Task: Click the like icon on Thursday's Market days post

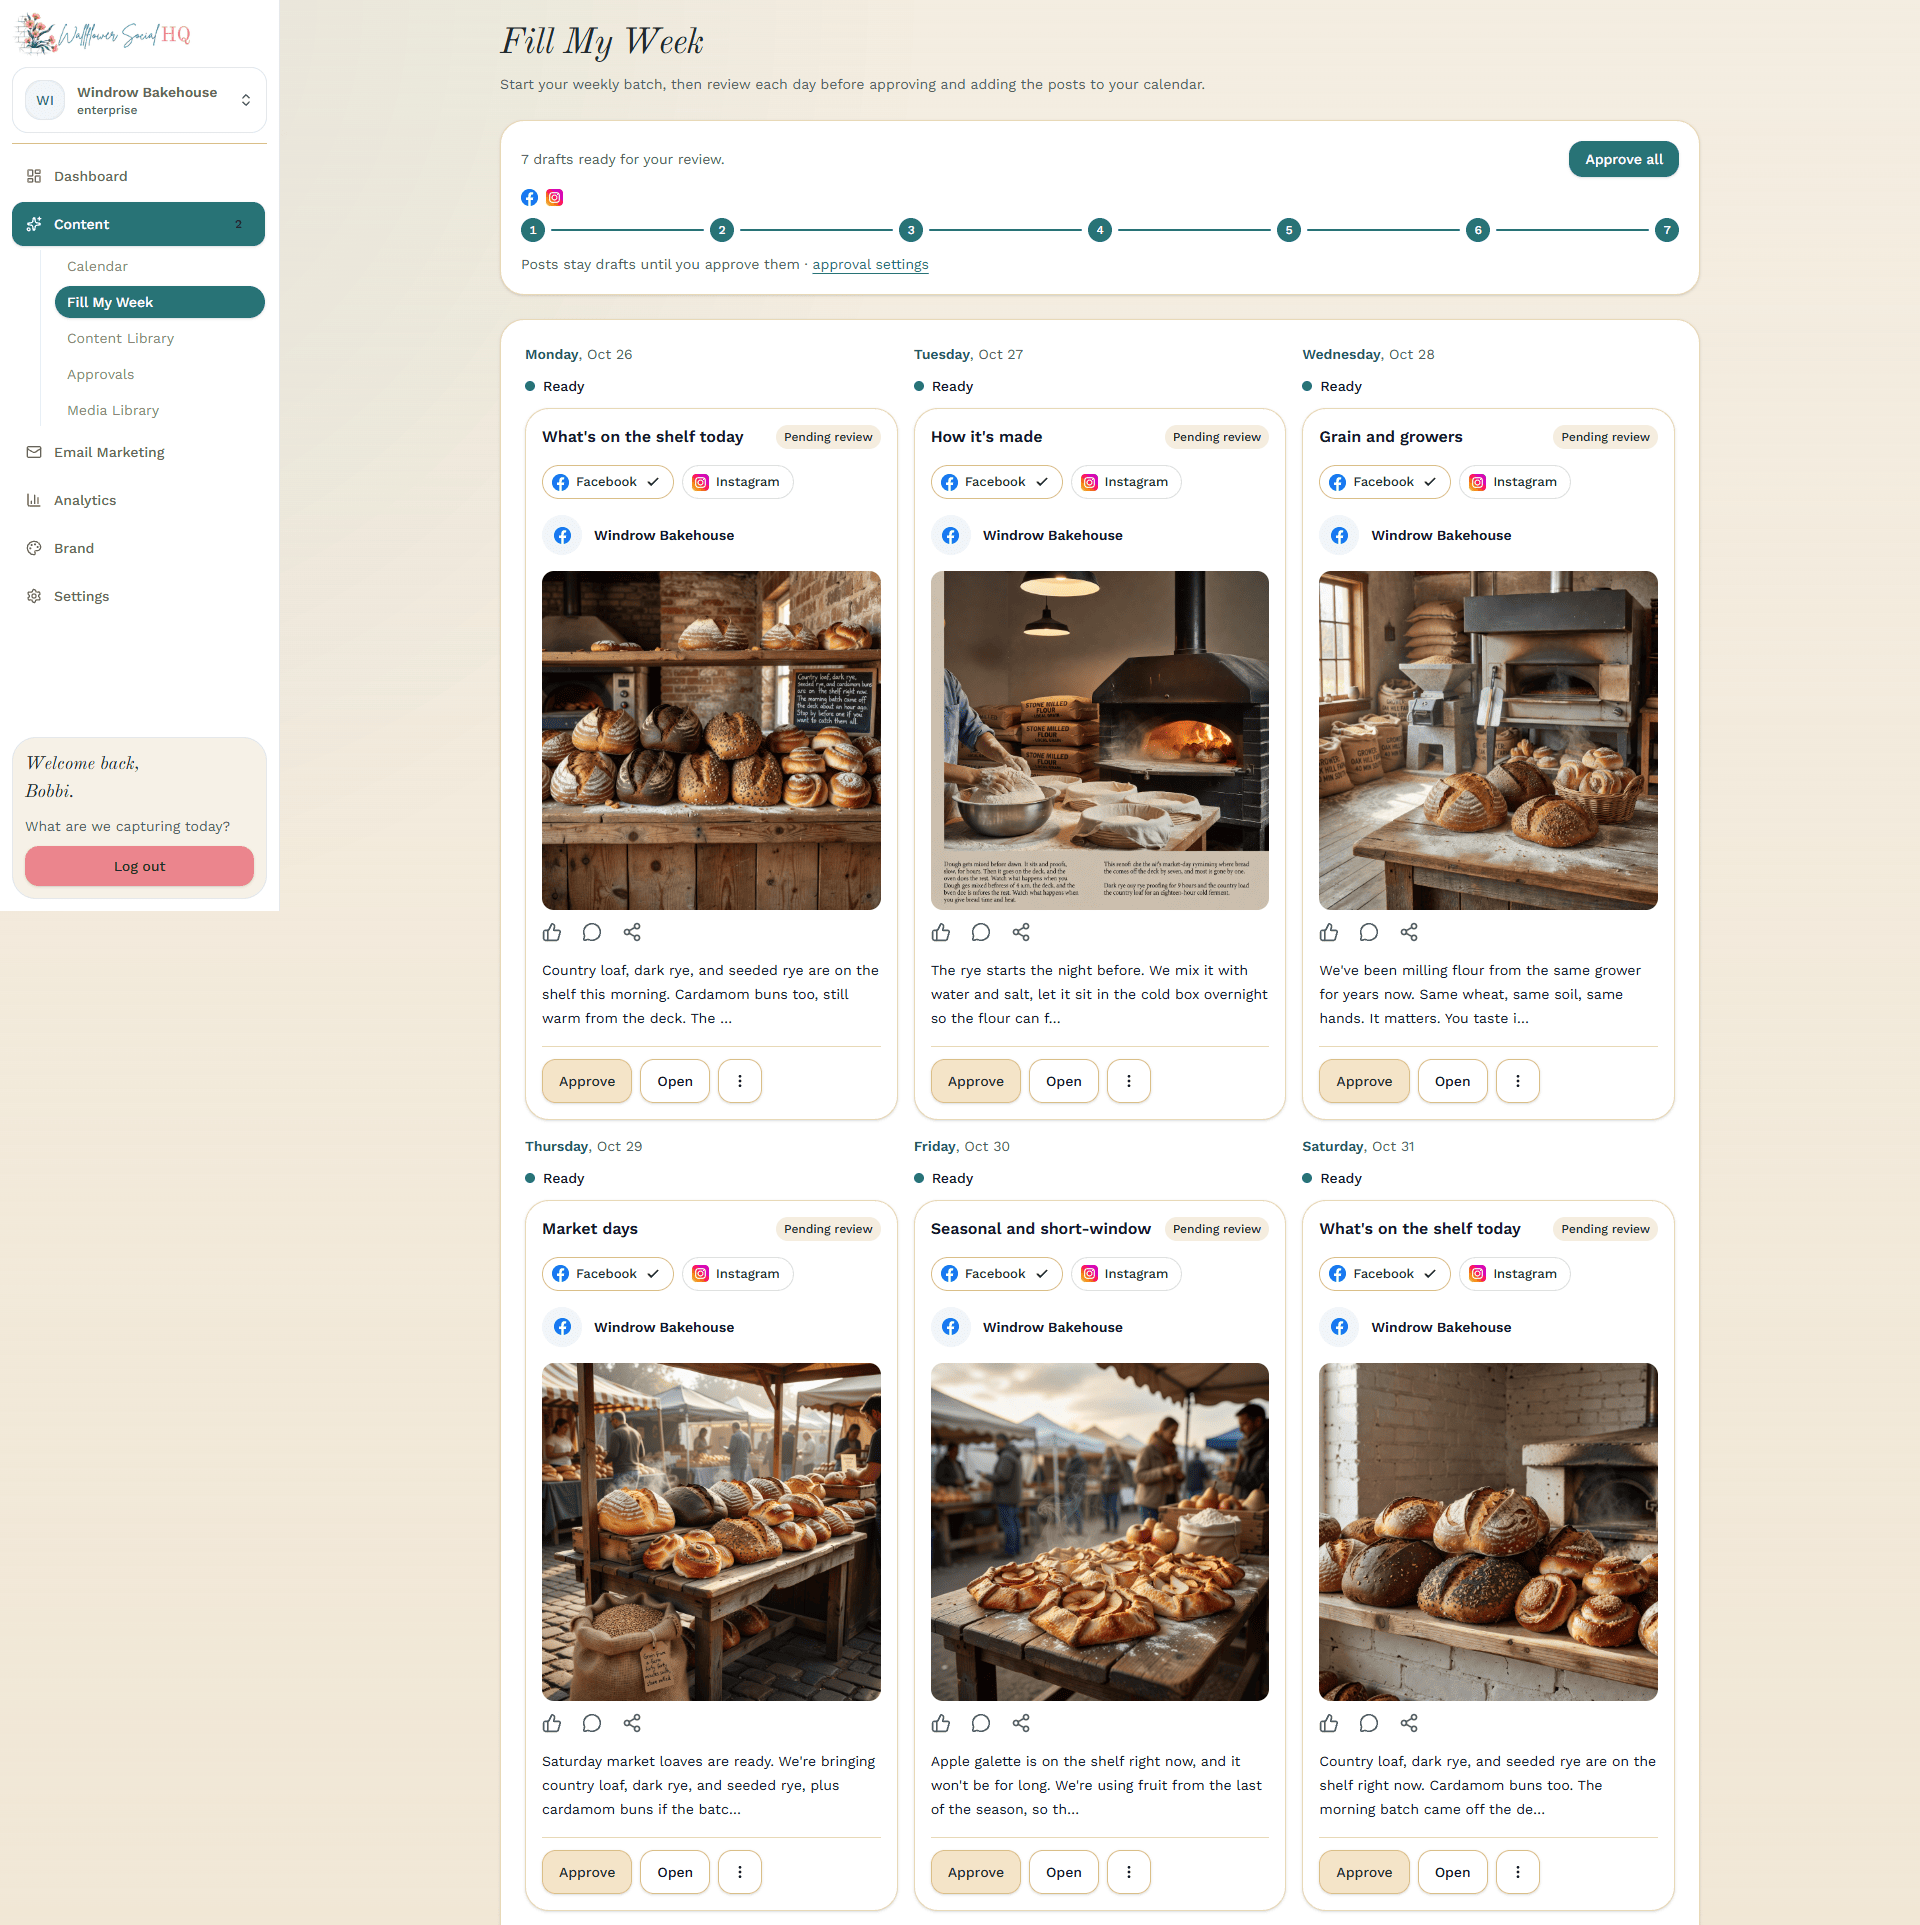Action: [x=552, y=1723]
